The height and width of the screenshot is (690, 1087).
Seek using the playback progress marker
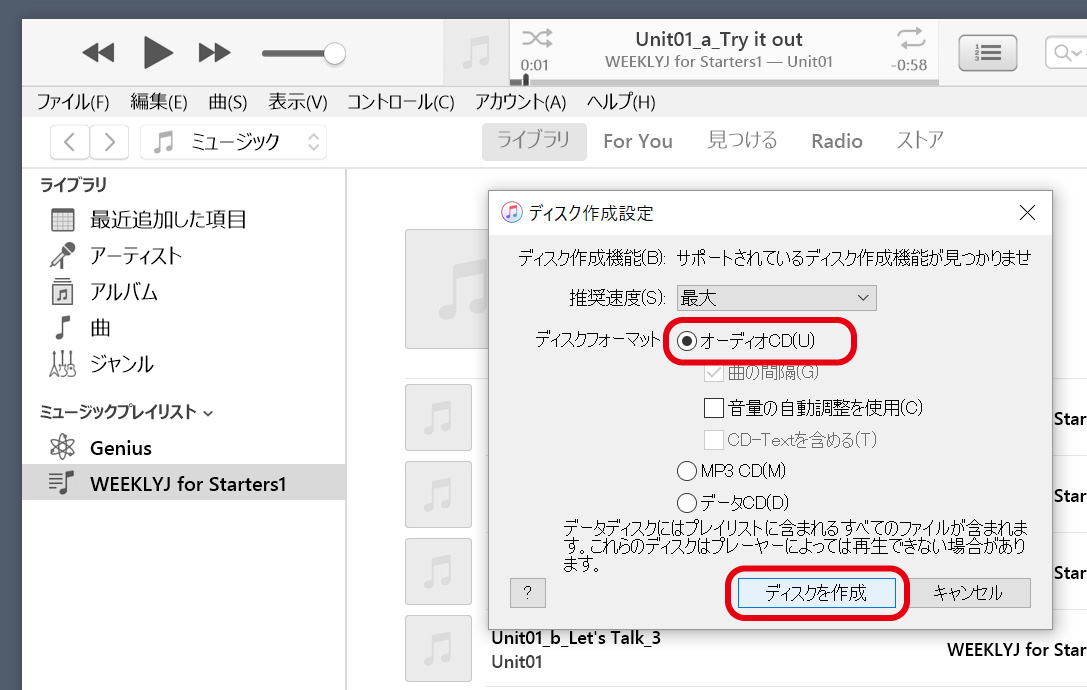pyautogui.click(x=525, y=81)
